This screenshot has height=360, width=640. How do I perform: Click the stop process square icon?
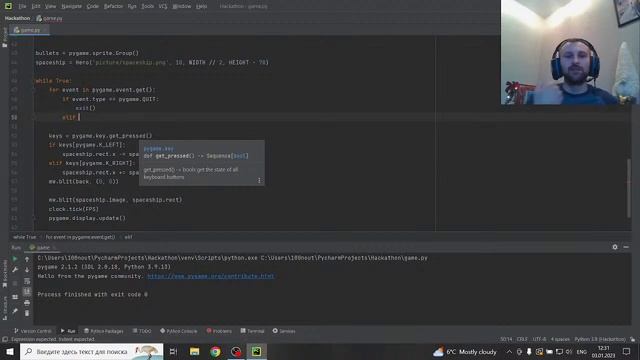pyautogui.click(x=15, y=283)
